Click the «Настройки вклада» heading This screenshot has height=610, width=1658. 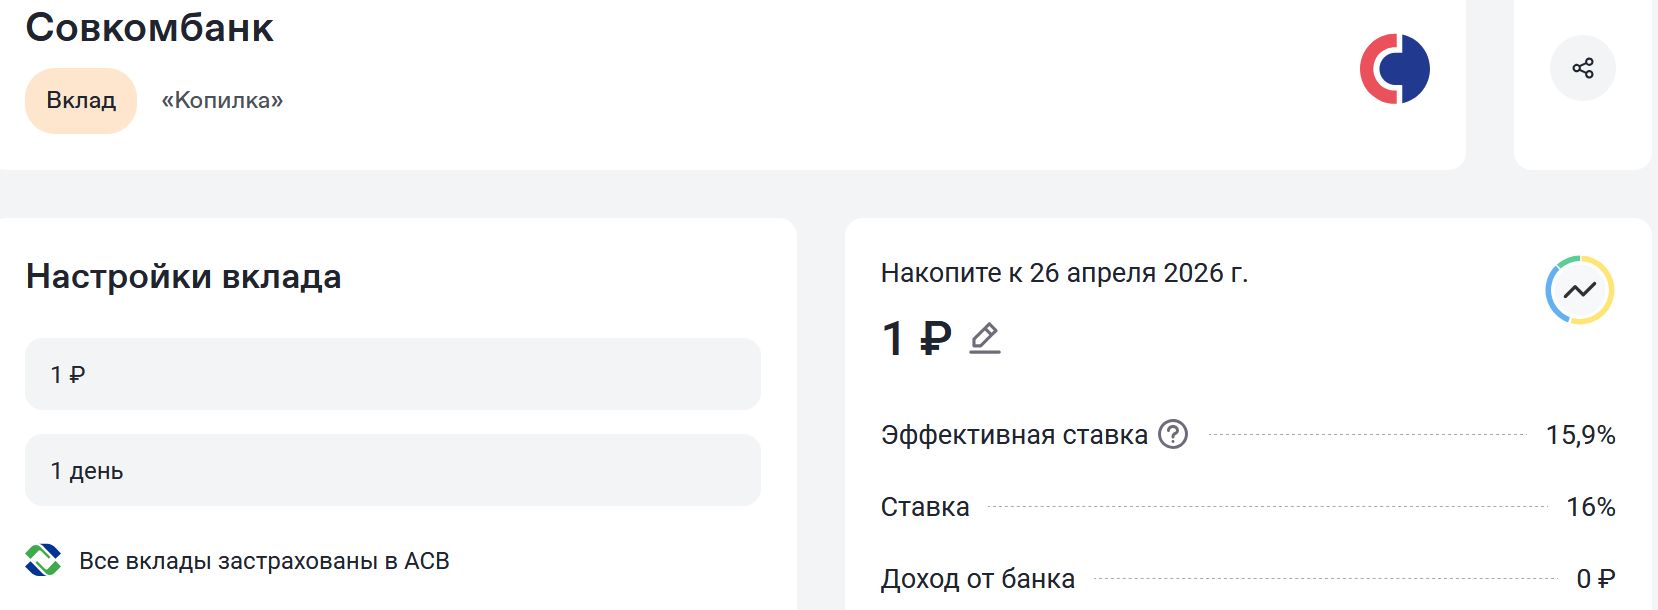(x=183, y=276)
